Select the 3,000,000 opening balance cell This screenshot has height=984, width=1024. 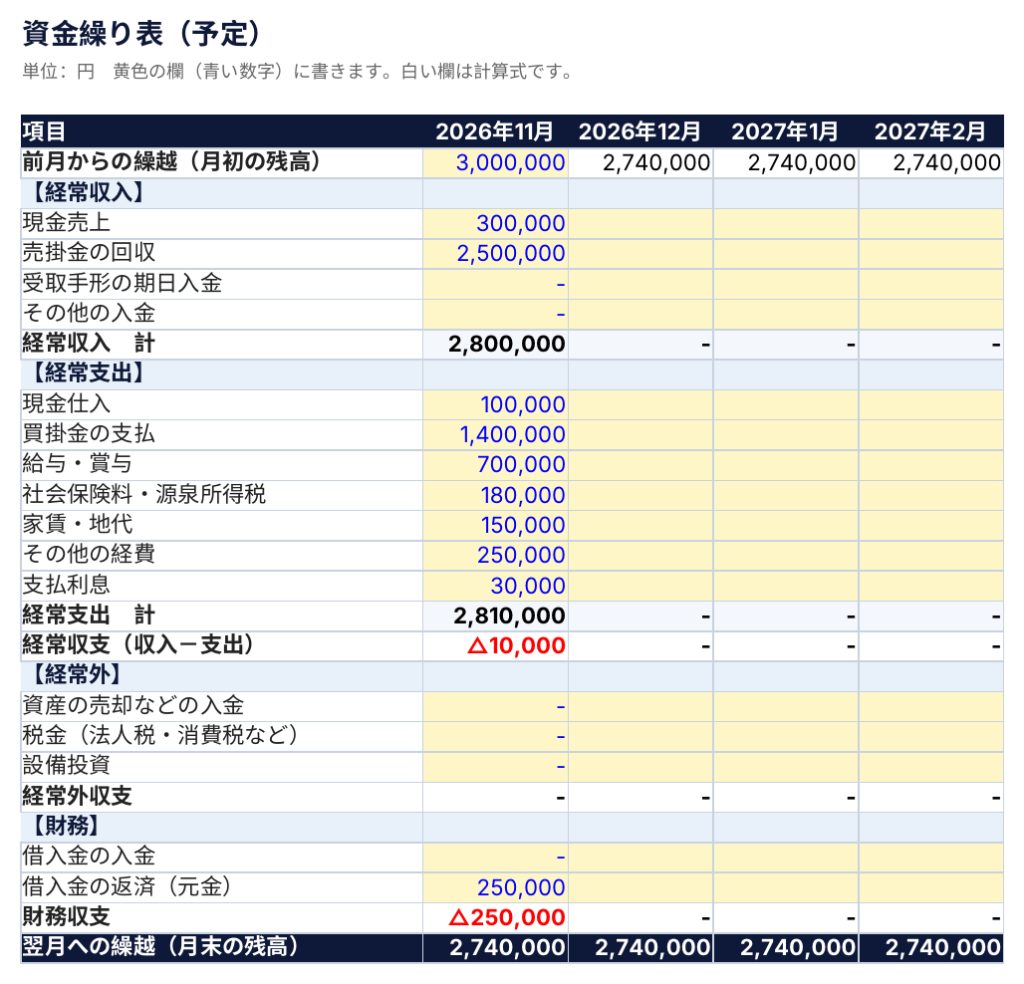tap(495, 163)
